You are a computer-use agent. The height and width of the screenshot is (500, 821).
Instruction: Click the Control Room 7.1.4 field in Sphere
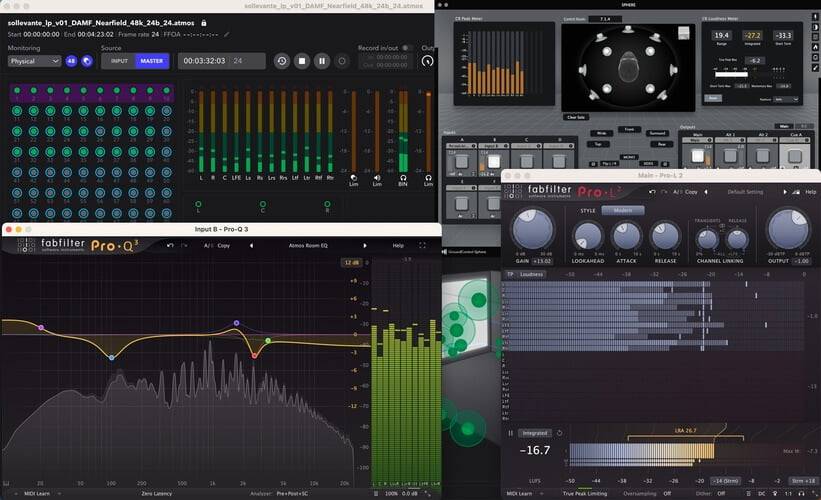605,19
